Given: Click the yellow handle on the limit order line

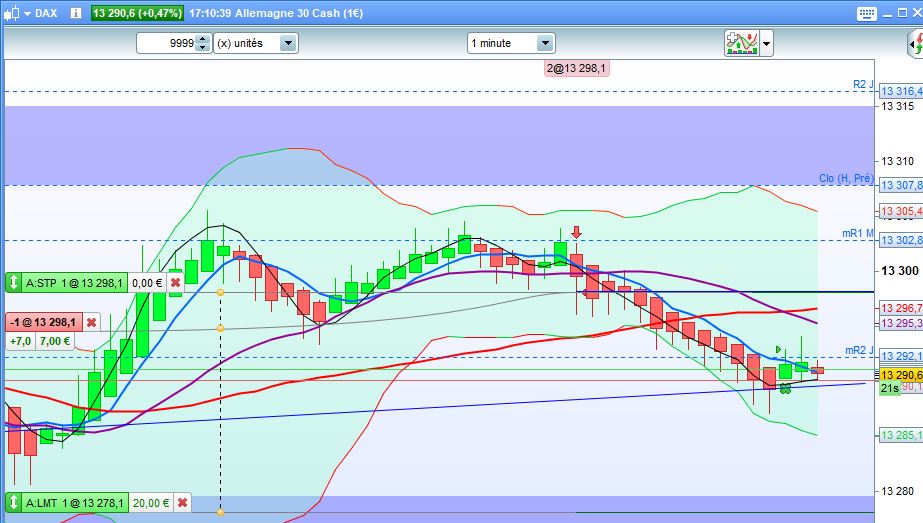Looking at the screenshot, I should tap(220, 512).
